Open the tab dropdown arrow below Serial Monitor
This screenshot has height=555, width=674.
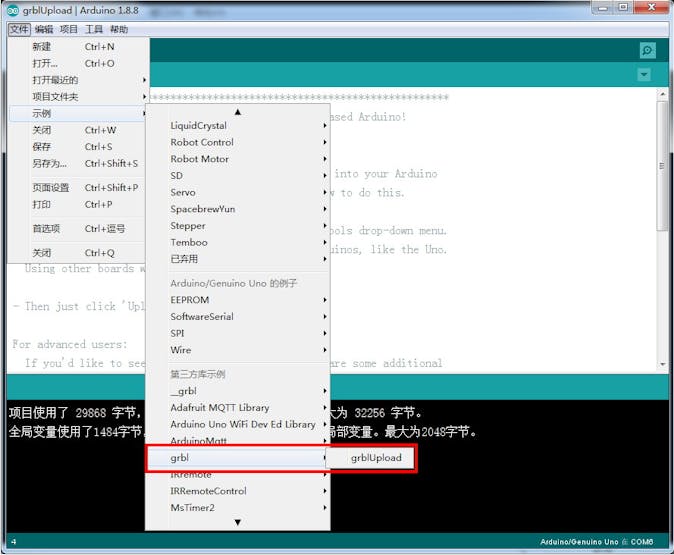tap(643, 75)
